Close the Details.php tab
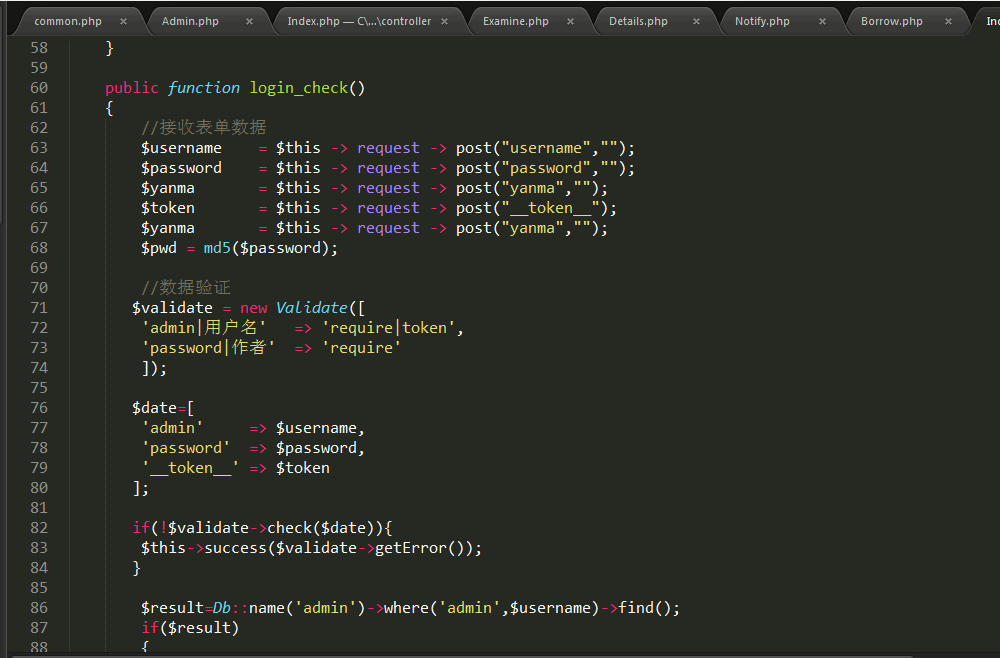Screen dimensions: 1000x658 click(696, 21)
